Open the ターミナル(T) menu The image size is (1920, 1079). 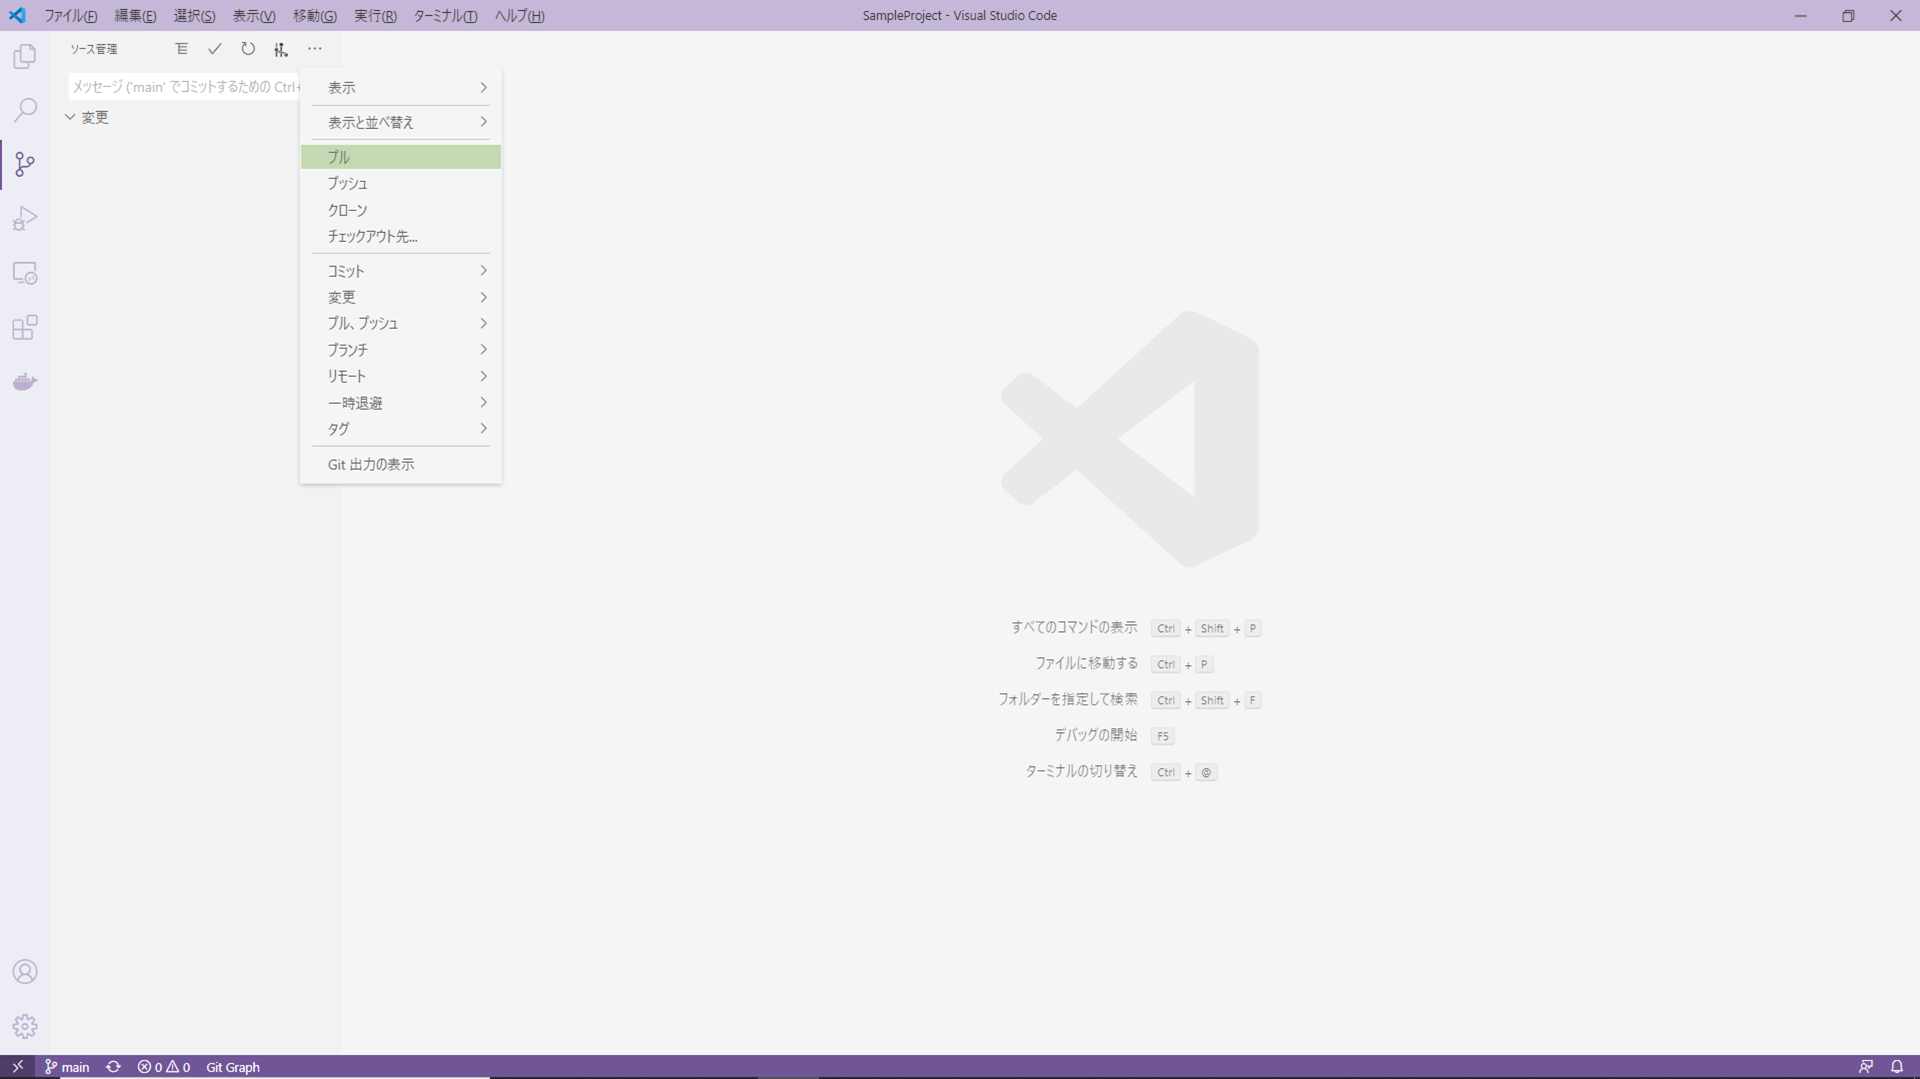(x=445, y=16)
